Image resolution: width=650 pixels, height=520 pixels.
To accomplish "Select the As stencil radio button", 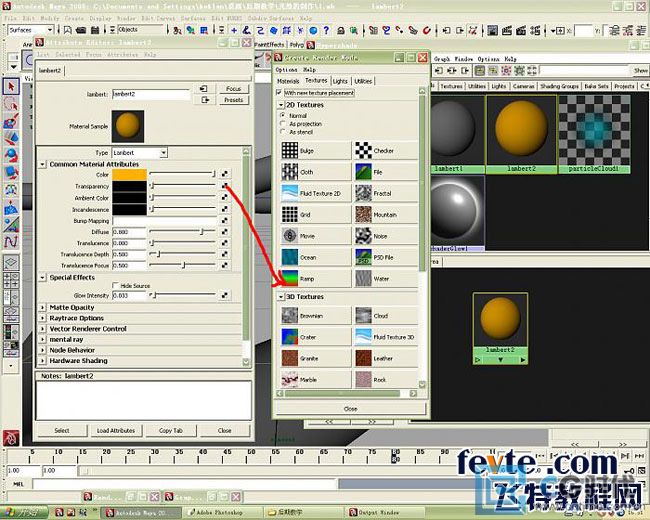I will coord(283,131).
